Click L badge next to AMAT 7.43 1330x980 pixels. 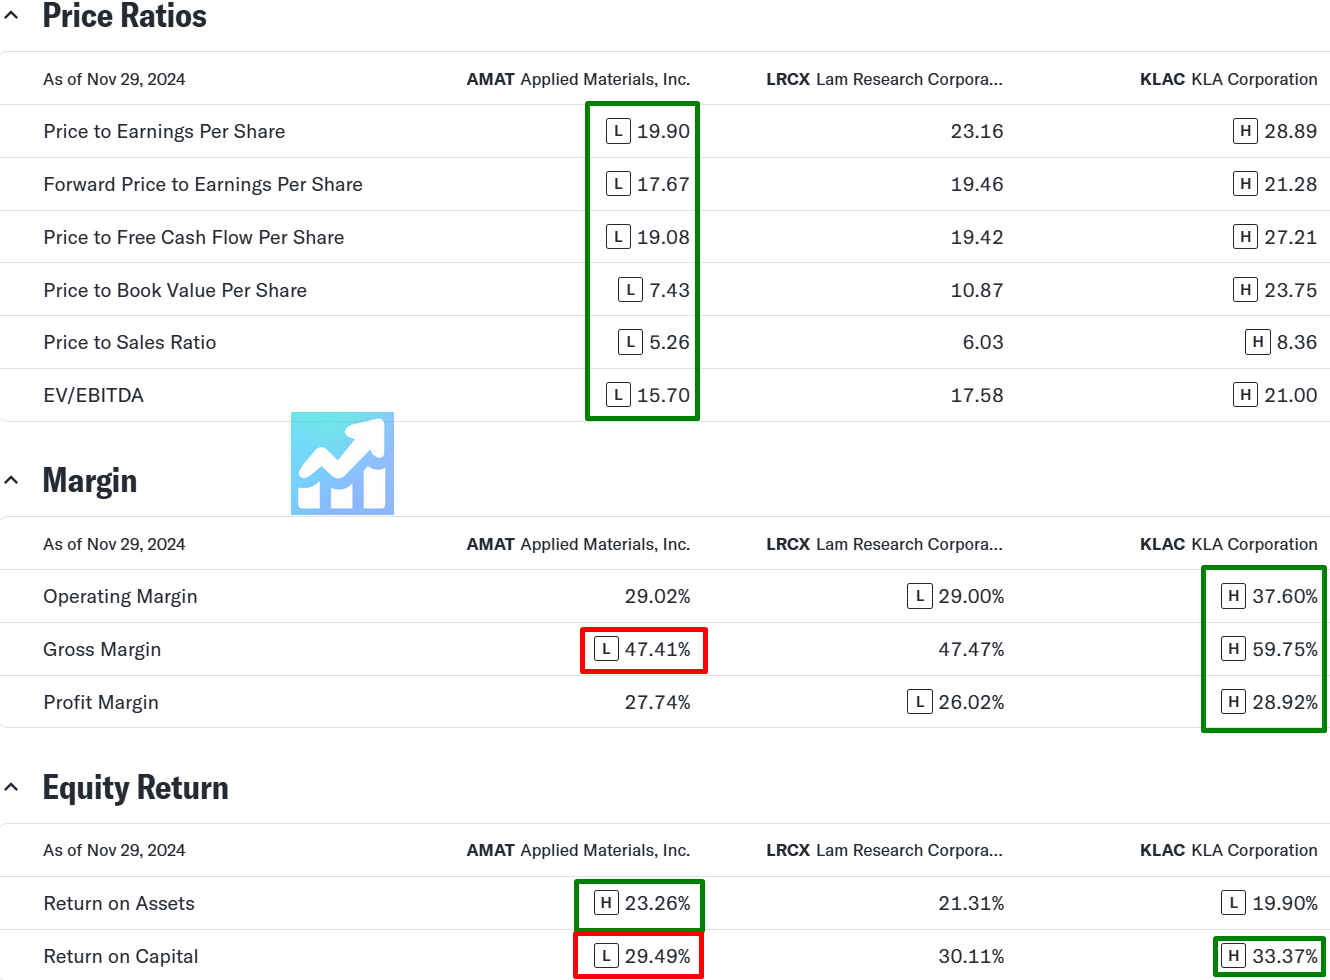pyautogui.click(x=630, y=290)
